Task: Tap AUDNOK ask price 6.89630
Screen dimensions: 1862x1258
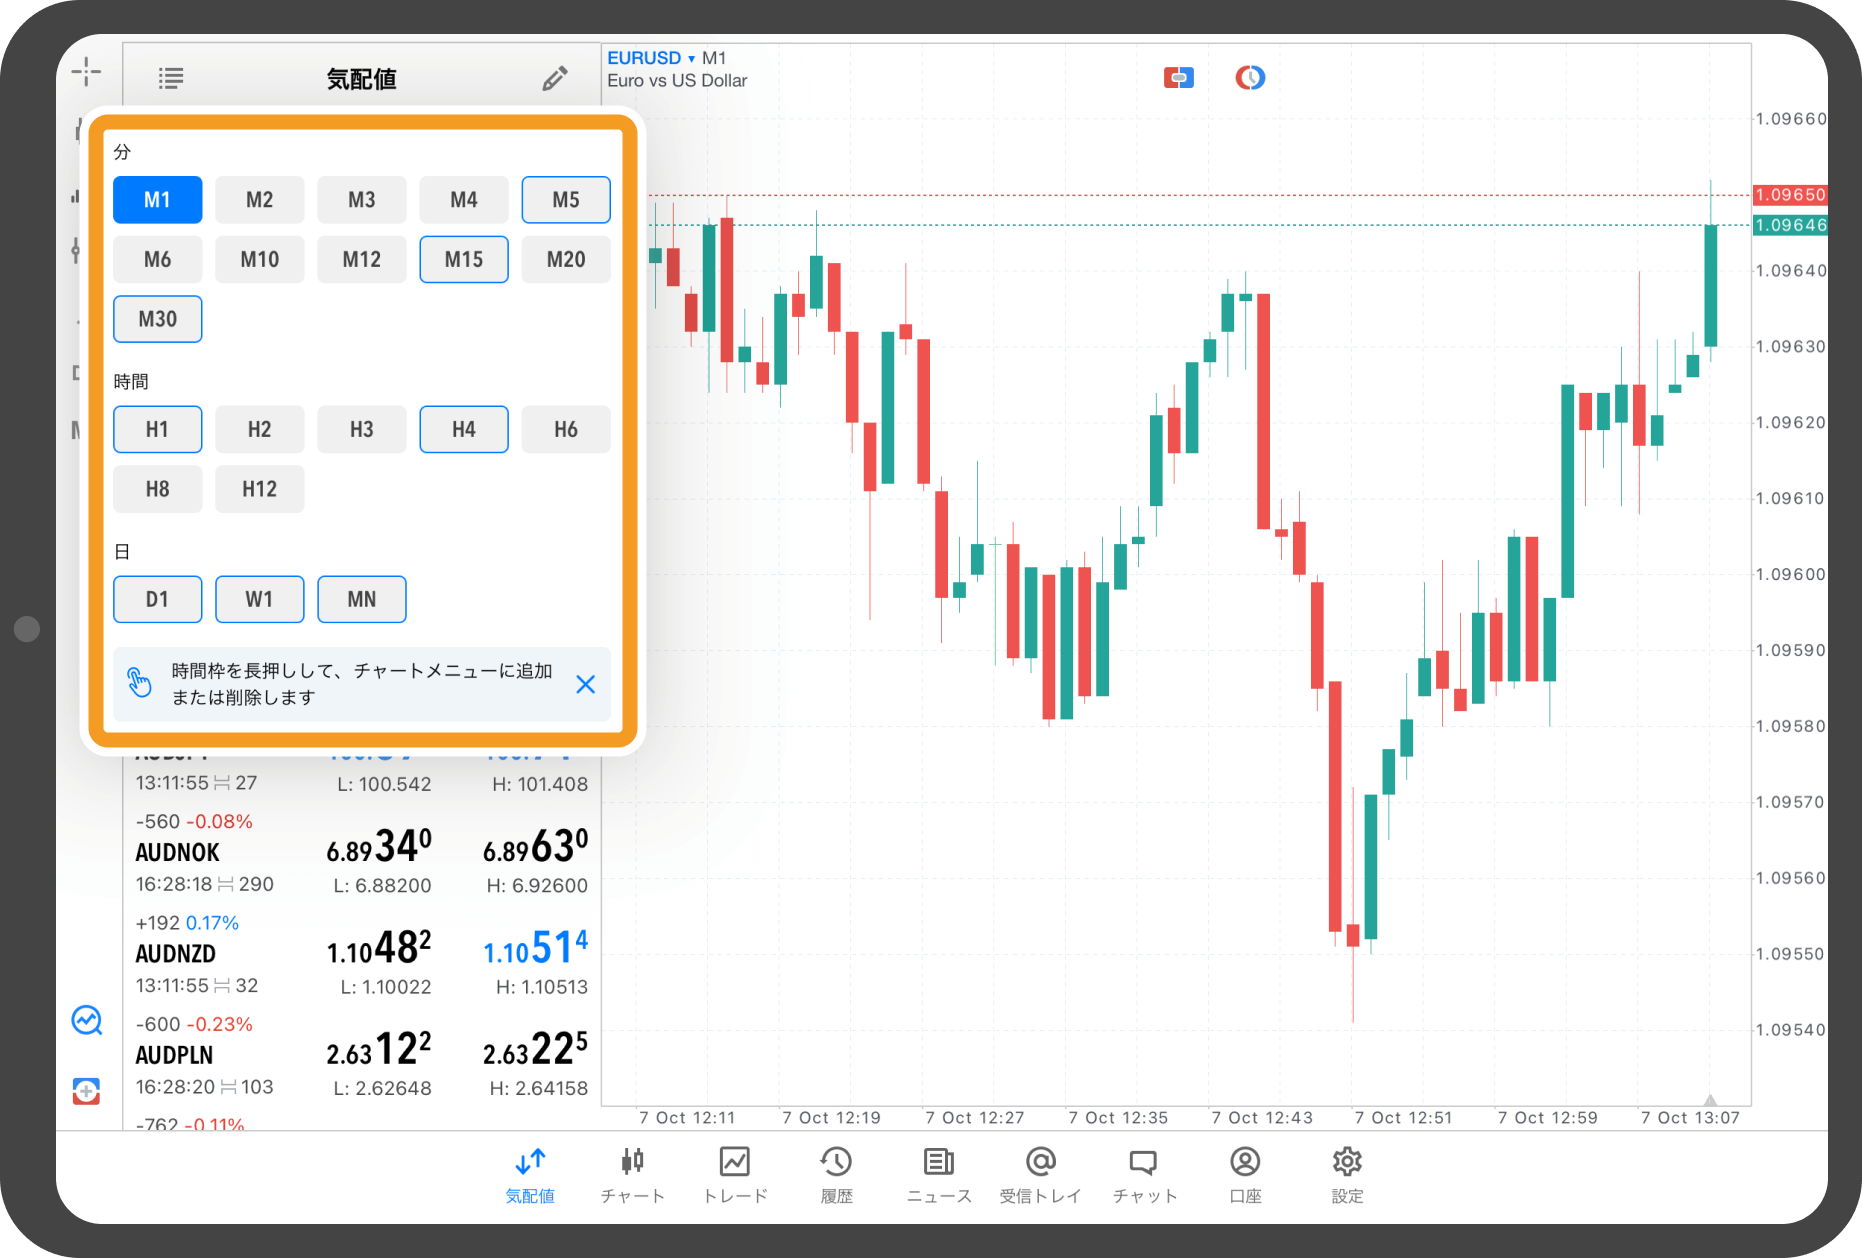Action: coord(535,847)
